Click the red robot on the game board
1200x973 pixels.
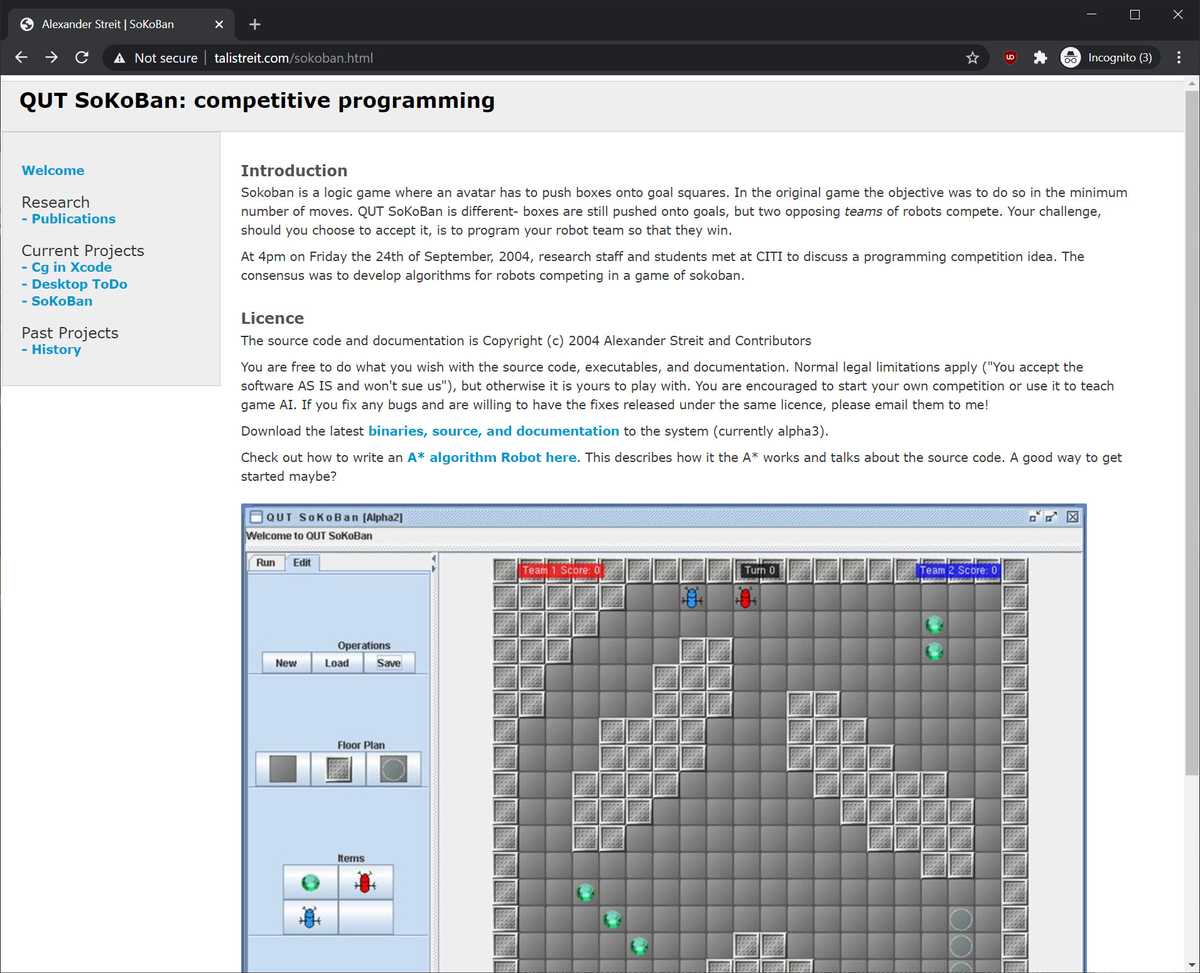(745, 598)
